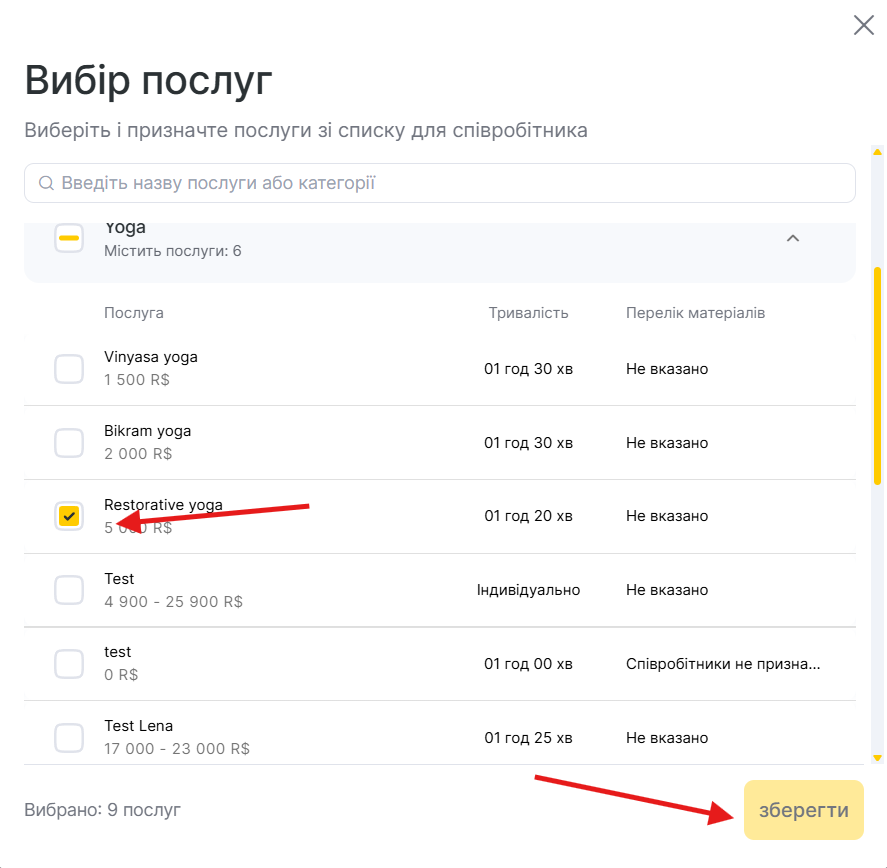Enable the 0 R$ test service checkbox
887x868 pixels.
pos(69,664)
